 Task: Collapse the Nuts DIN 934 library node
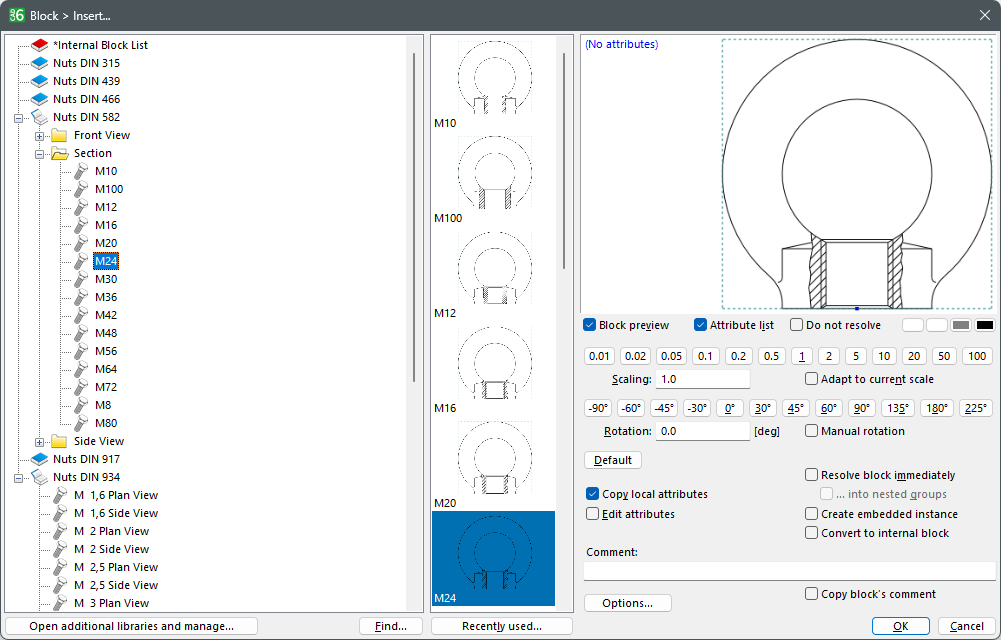tap(19, 478)
